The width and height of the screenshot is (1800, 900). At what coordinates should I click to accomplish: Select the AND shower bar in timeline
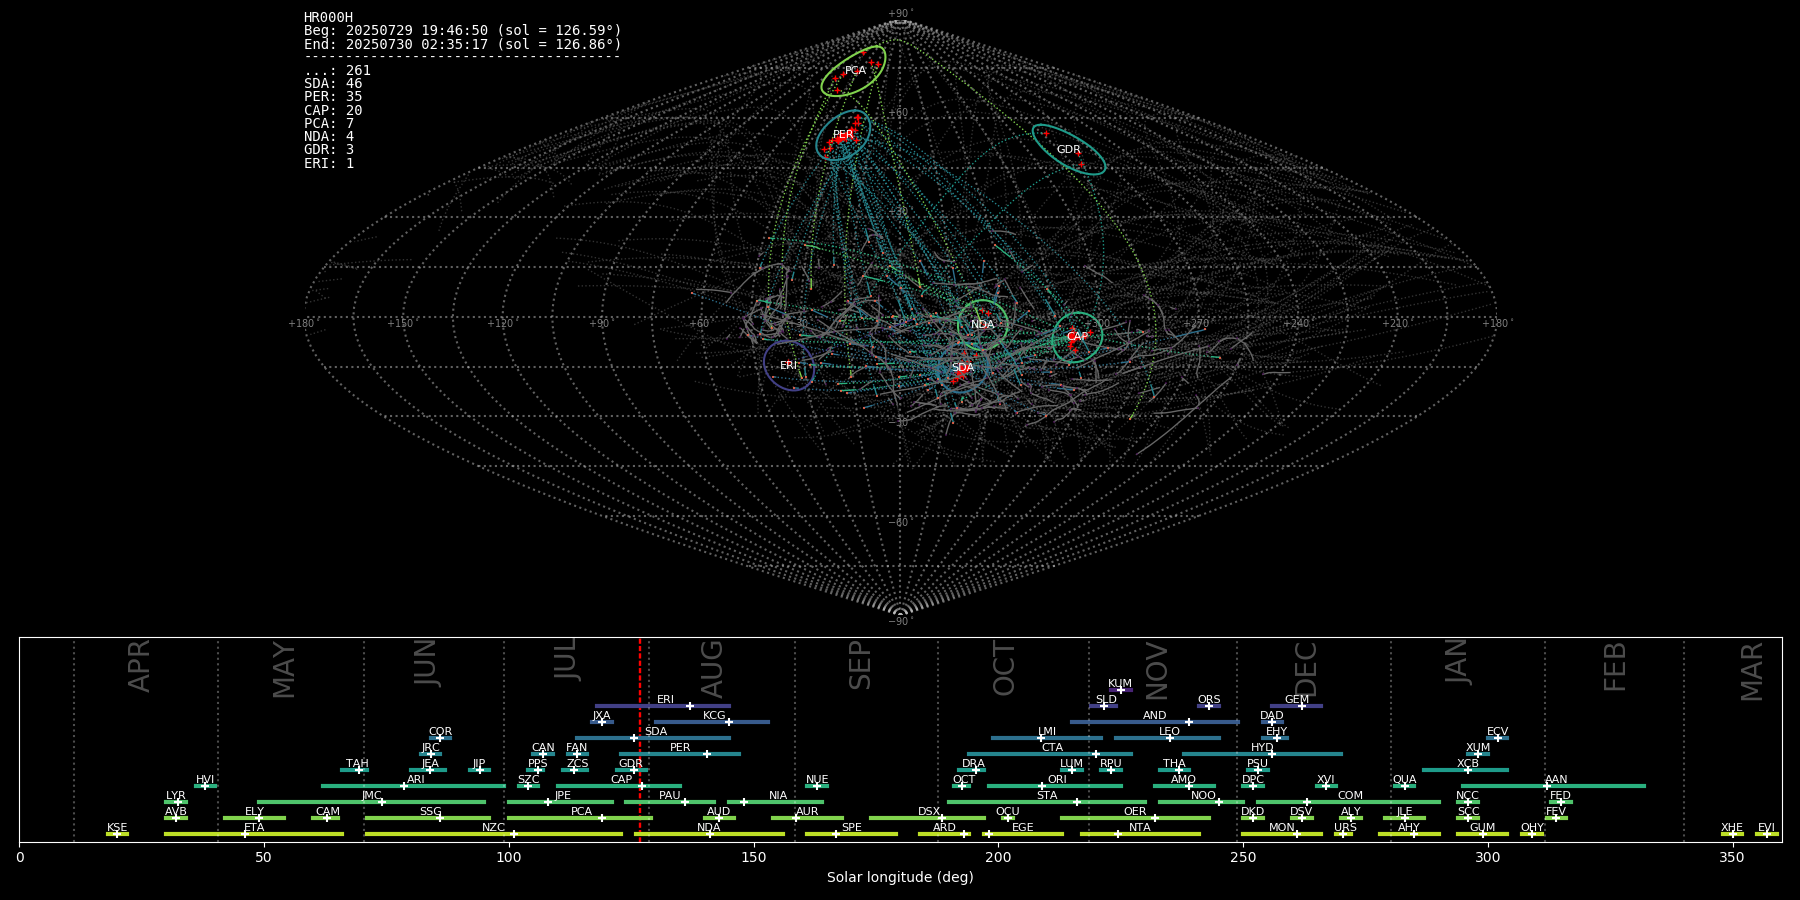1155,722
